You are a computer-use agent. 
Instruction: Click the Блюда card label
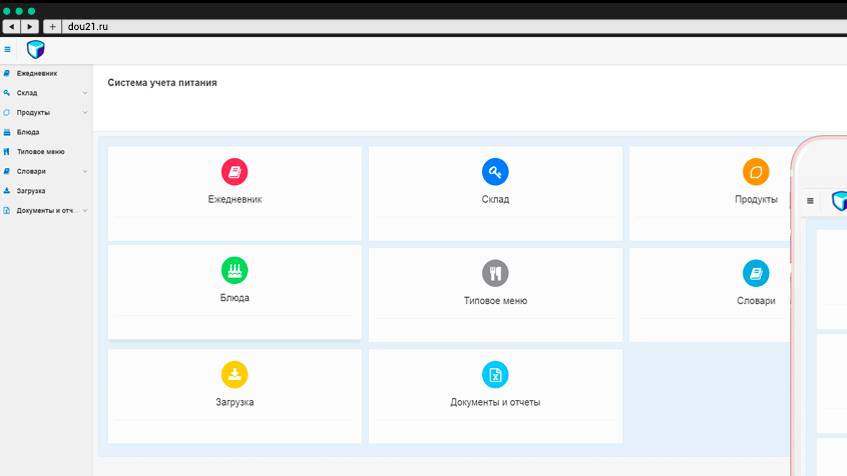pos(234,298)
